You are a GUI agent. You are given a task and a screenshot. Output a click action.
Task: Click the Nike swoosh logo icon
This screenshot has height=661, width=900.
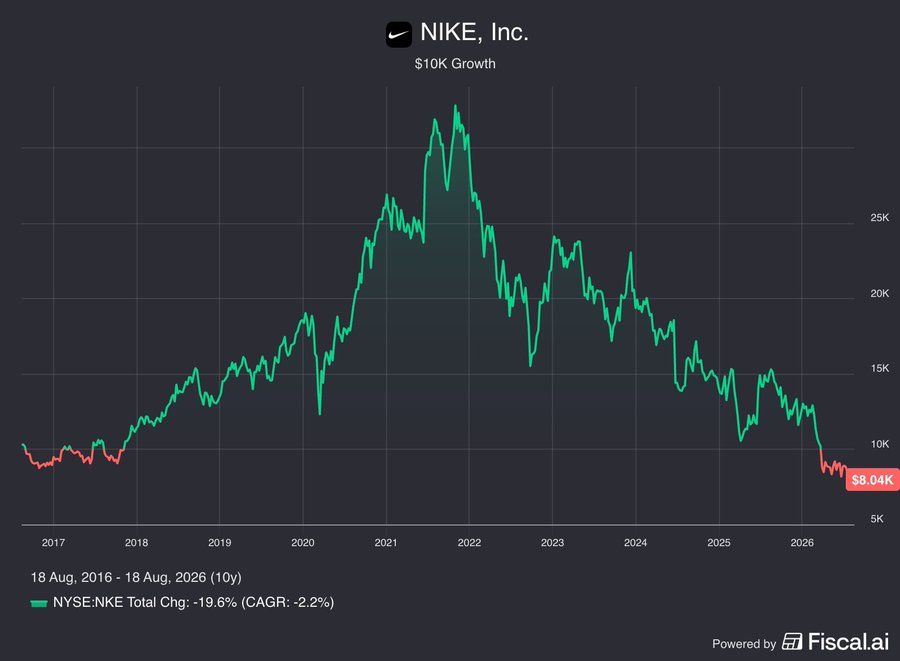(398, 34)
